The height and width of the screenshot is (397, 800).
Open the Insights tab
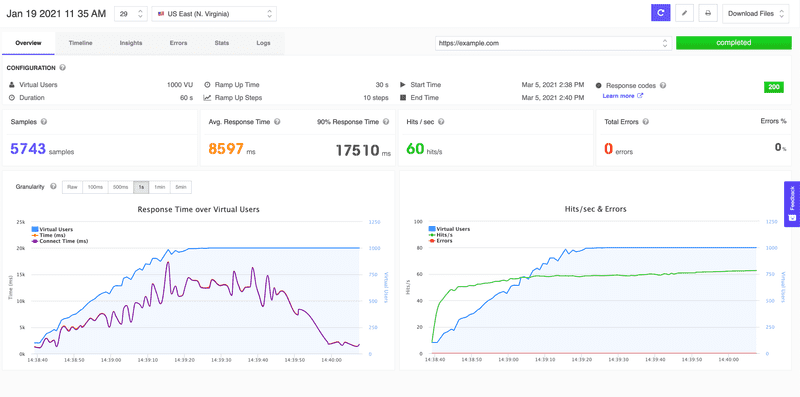[131, 43]
